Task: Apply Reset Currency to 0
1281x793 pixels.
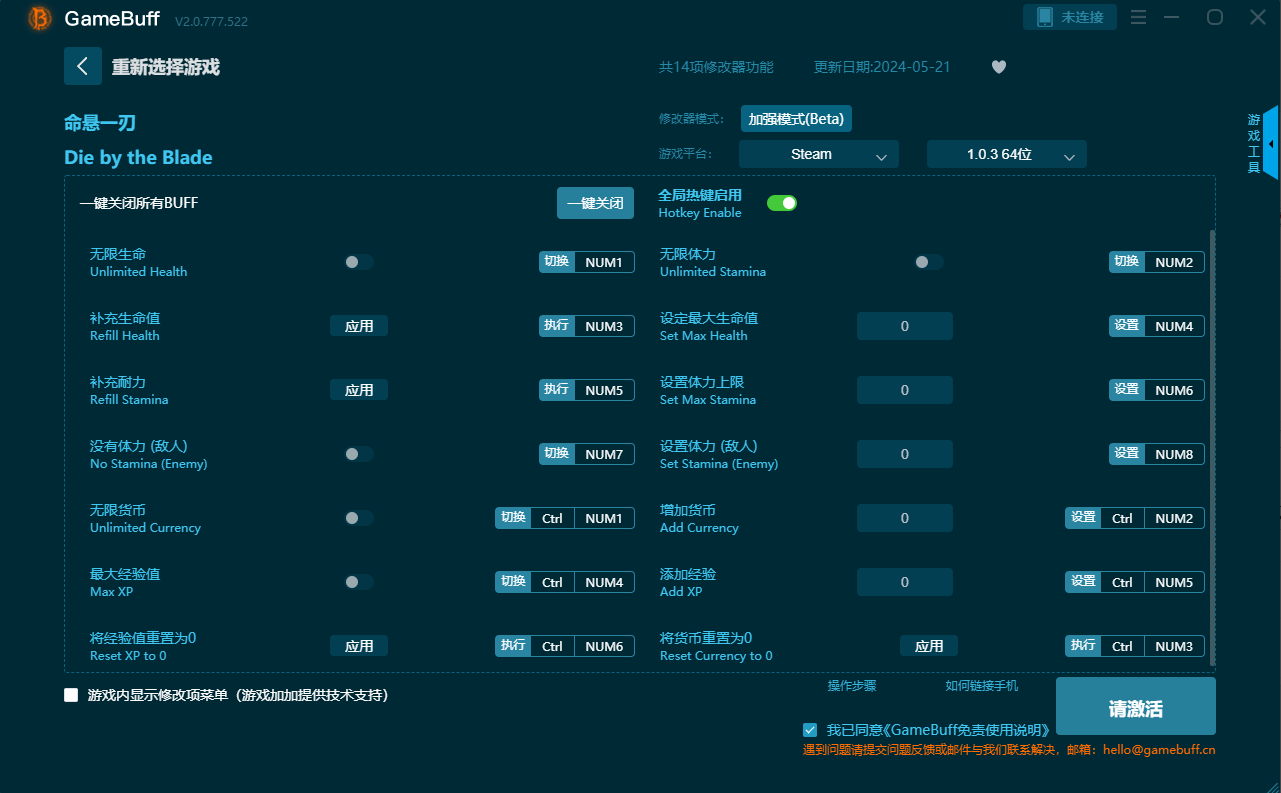Action: (929, 646)
